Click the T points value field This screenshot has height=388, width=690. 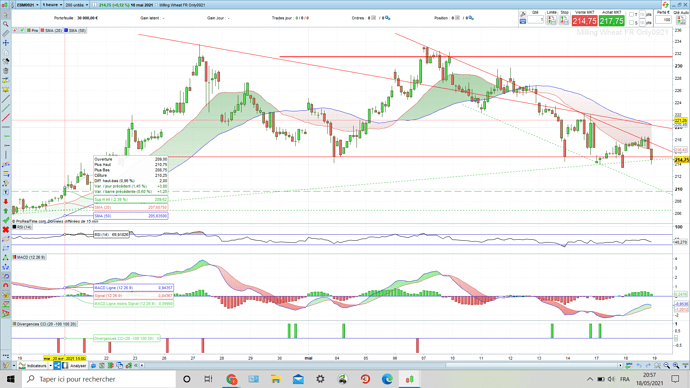[x=642, y=15]
